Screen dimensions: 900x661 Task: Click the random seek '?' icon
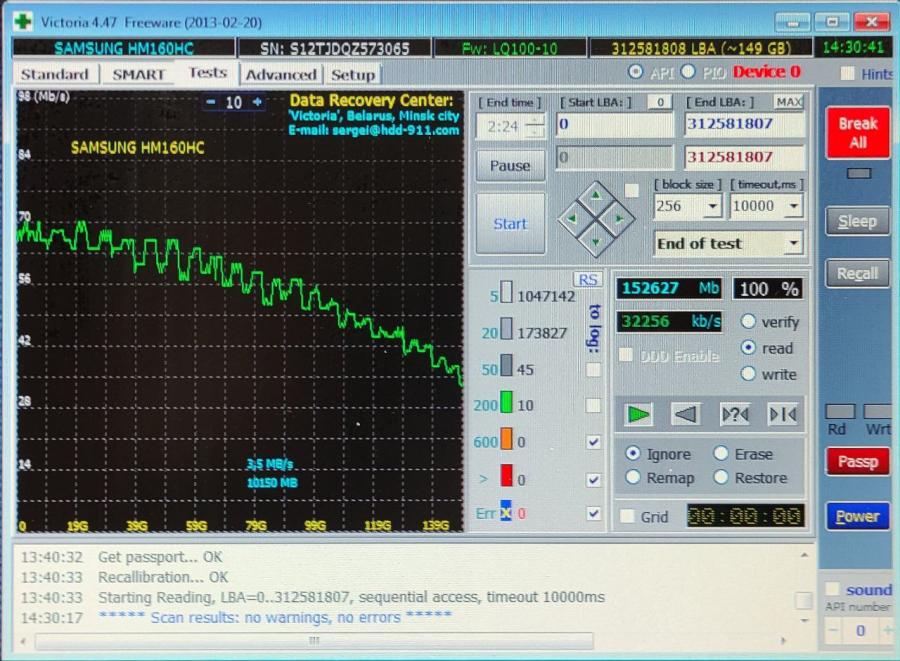tap(734, 414)
